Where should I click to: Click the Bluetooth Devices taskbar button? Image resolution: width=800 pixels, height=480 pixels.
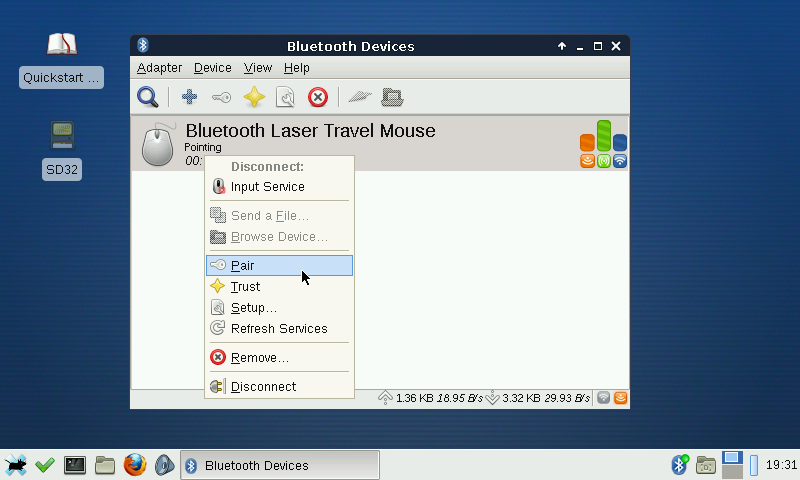click(280, 465)
